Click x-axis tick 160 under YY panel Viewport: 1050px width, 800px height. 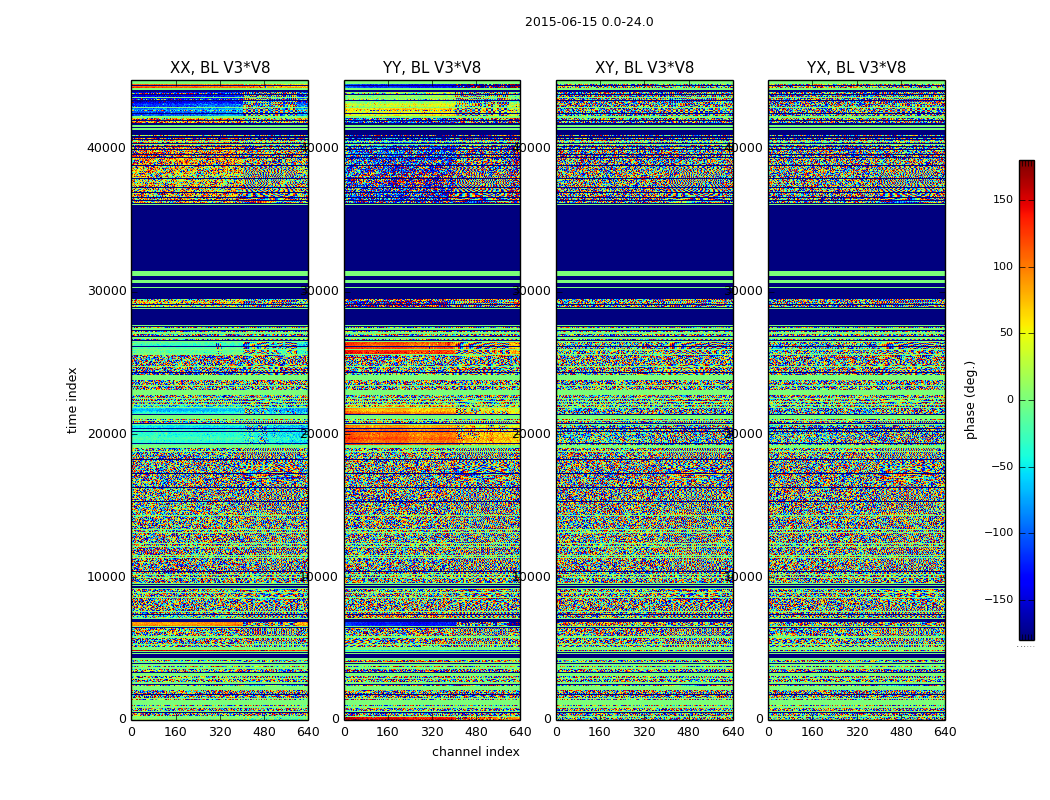(388, 732)
